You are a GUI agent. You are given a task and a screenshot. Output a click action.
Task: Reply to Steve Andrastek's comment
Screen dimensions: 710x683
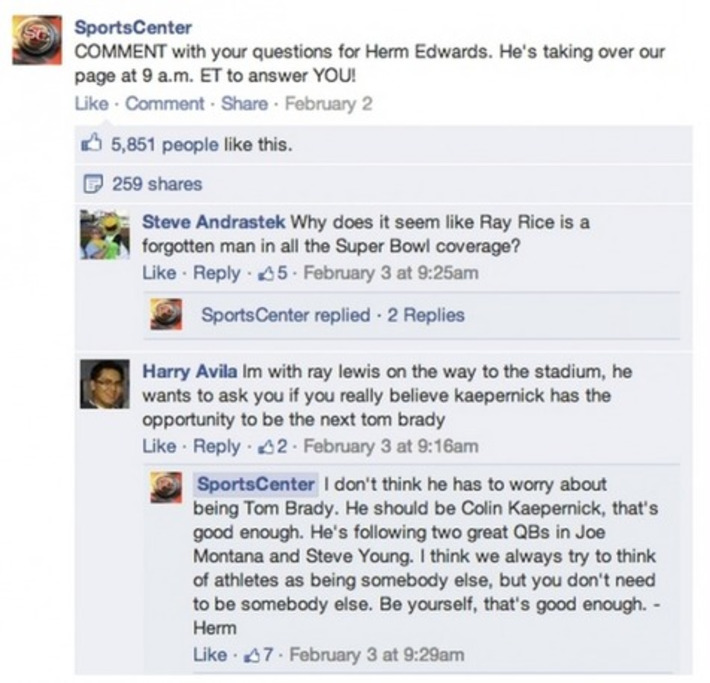215,273
